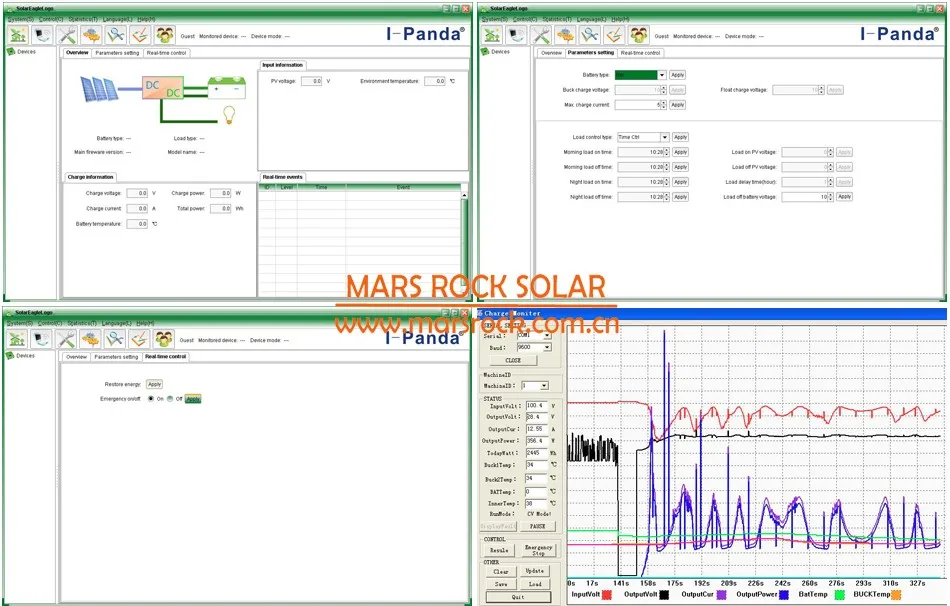
Task: Open the System menu in Overview window
Action: coord(21,19)
